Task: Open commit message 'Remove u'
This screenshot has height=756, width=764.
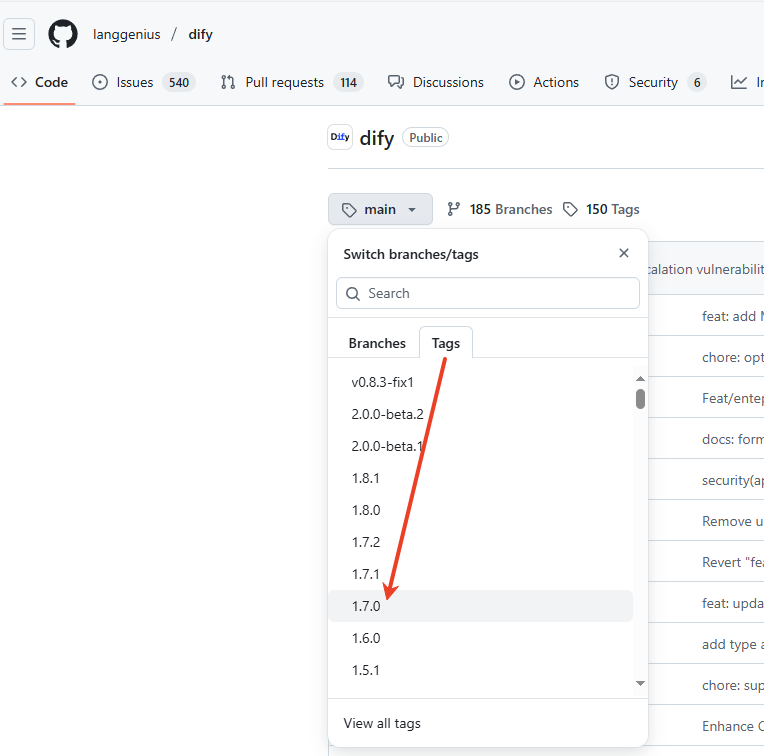Action: (732, 521)
